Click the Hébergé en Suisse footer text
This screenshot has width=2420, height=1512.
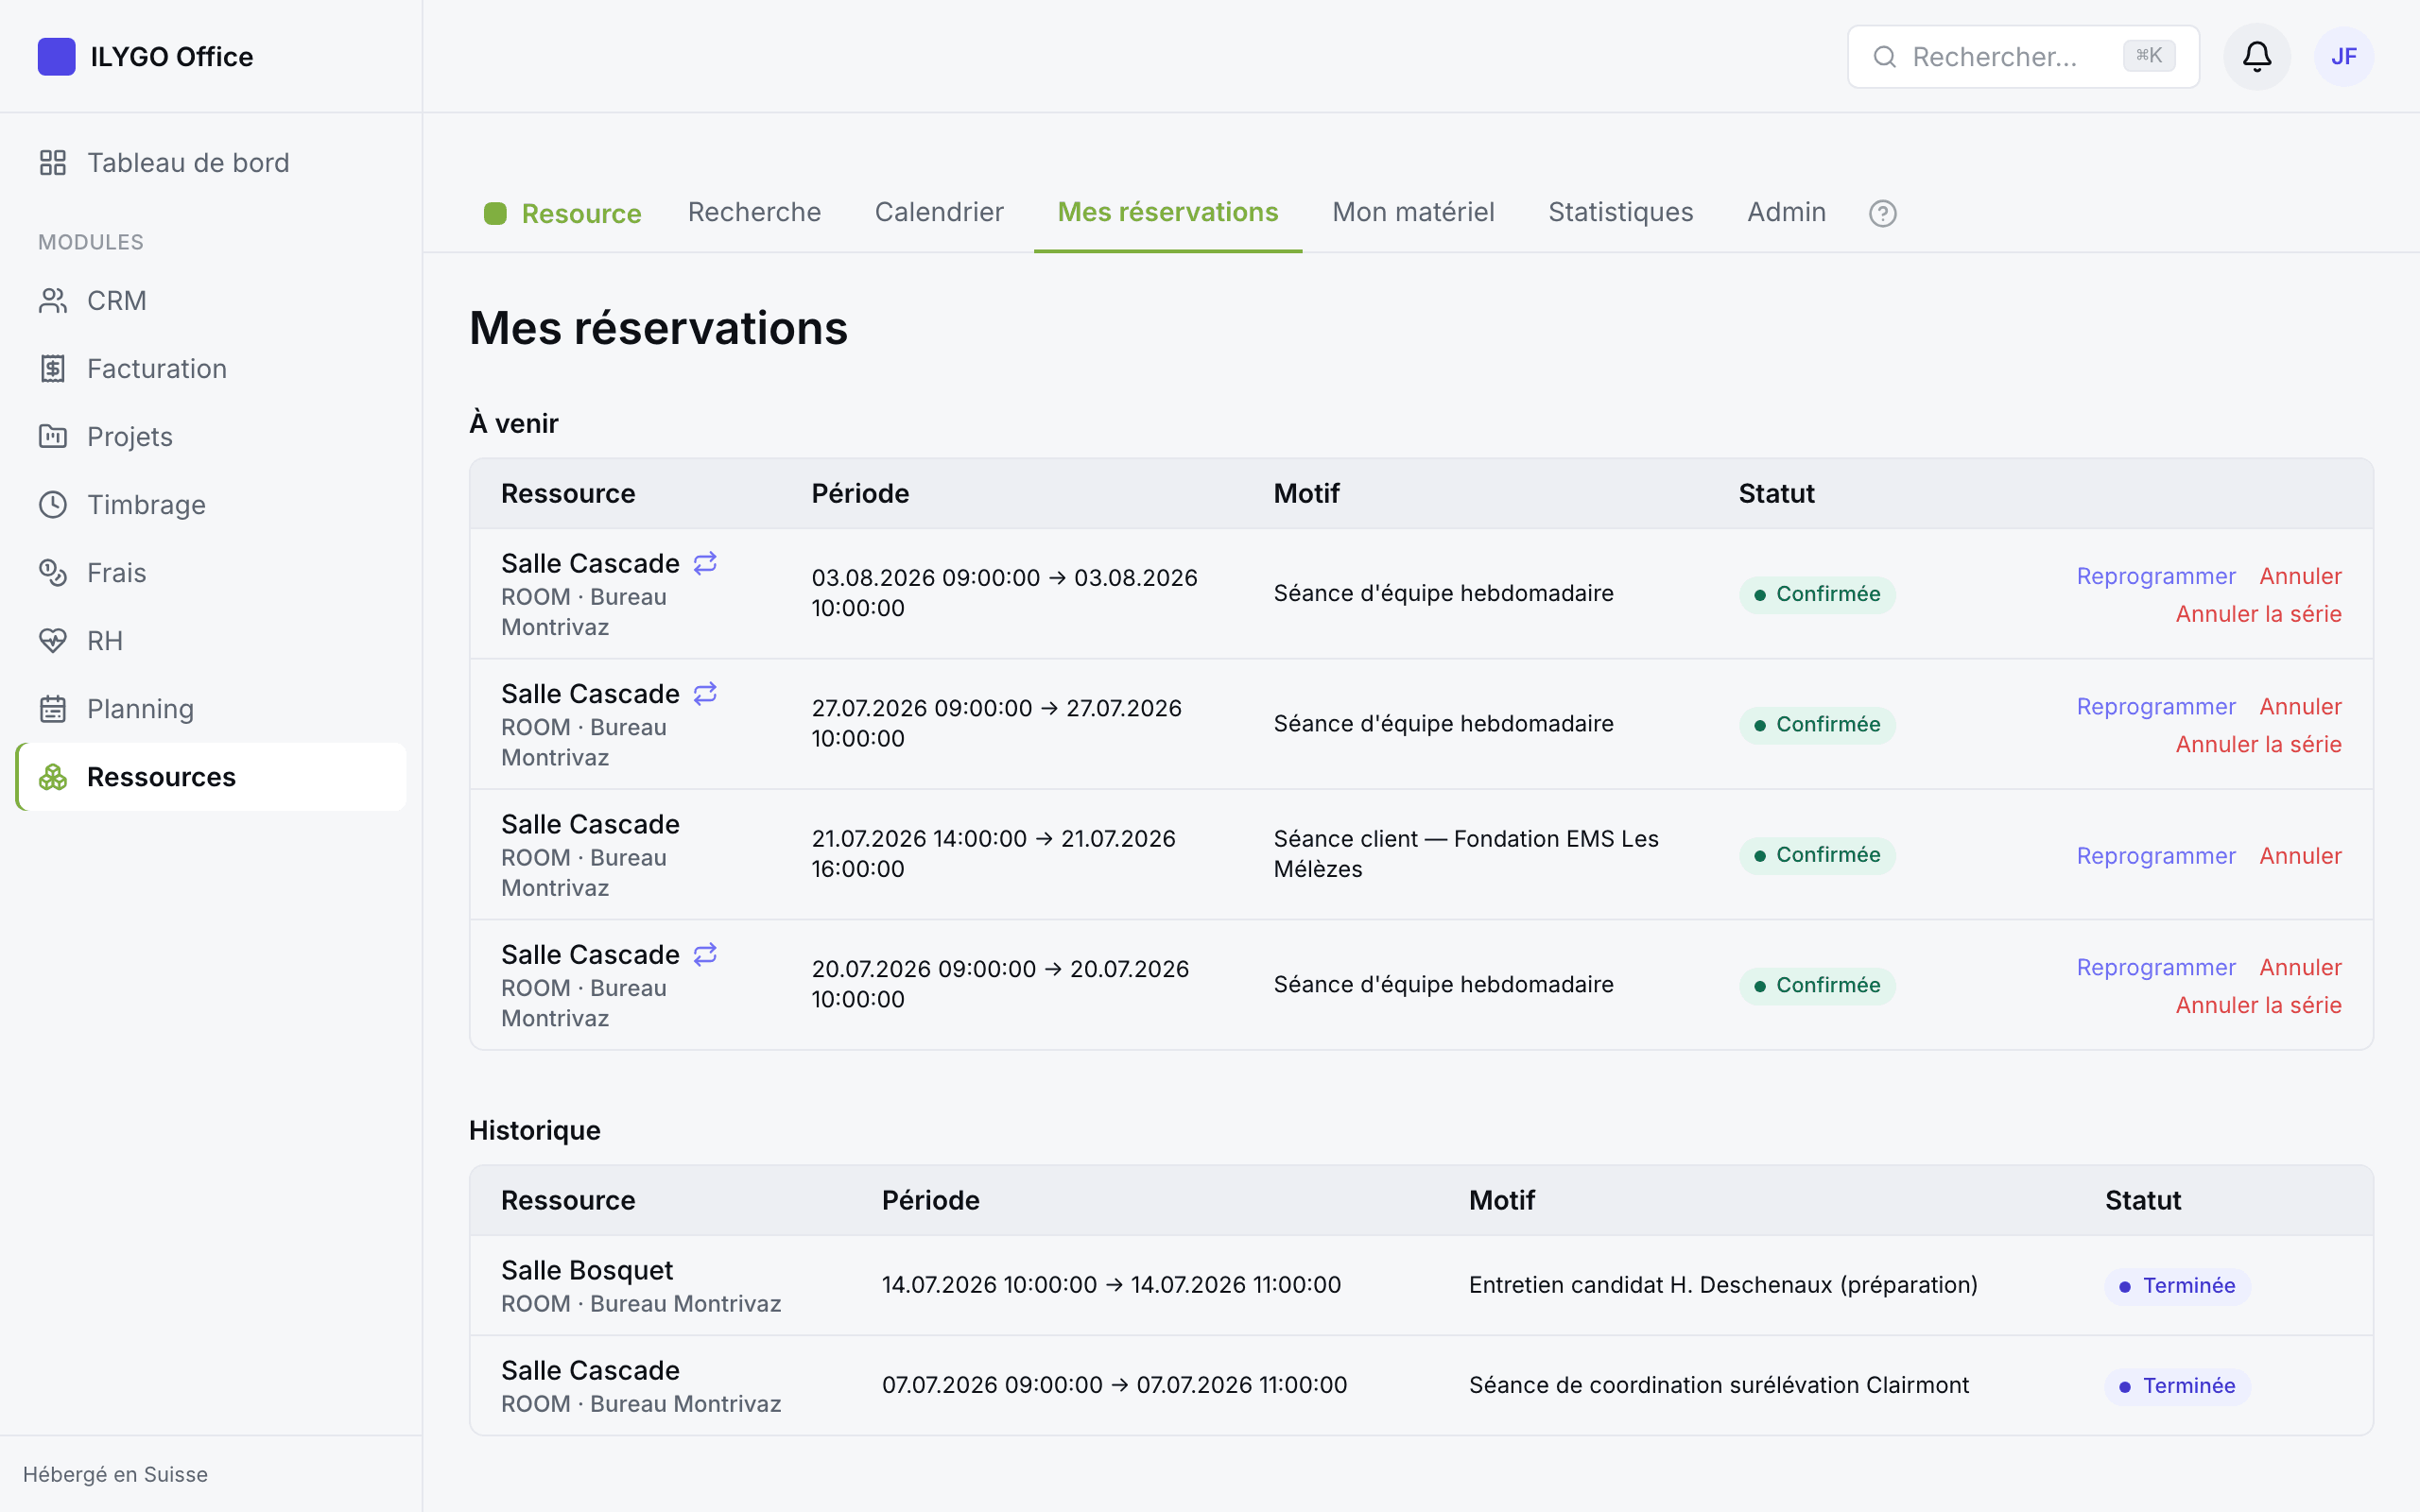pyautogui.click(x=115, y=1475)
